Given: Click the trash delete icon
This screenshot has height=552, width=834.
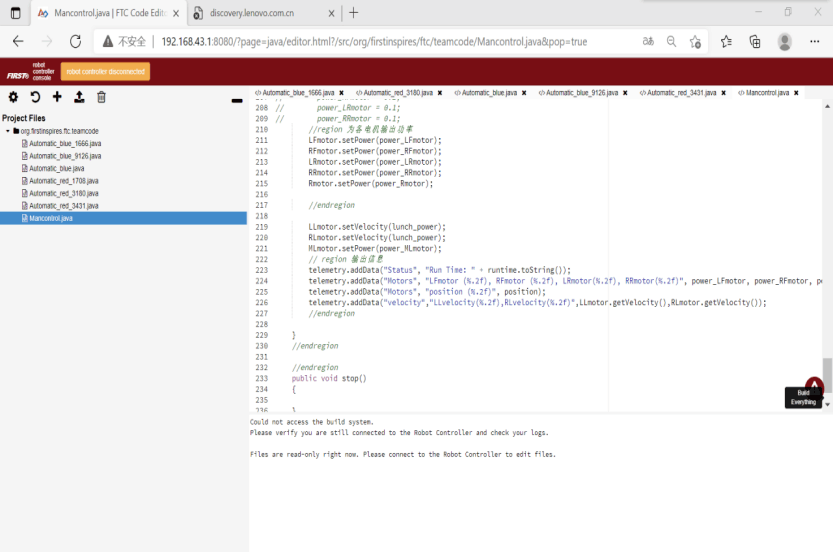Looking at the screenshot, I should pyautogui.click(x=101, y=97).
